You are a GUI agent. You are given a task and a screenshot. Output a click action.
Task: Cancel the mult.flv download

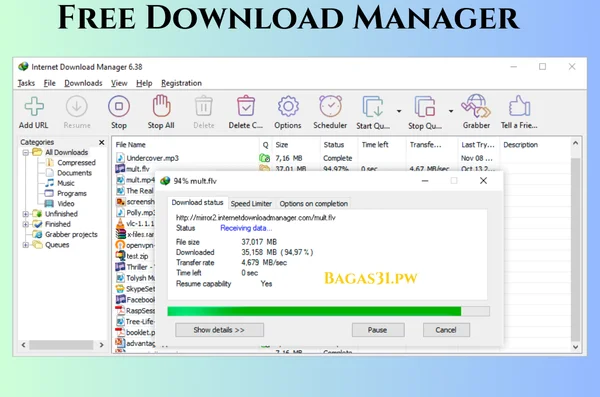coord(446,330)
